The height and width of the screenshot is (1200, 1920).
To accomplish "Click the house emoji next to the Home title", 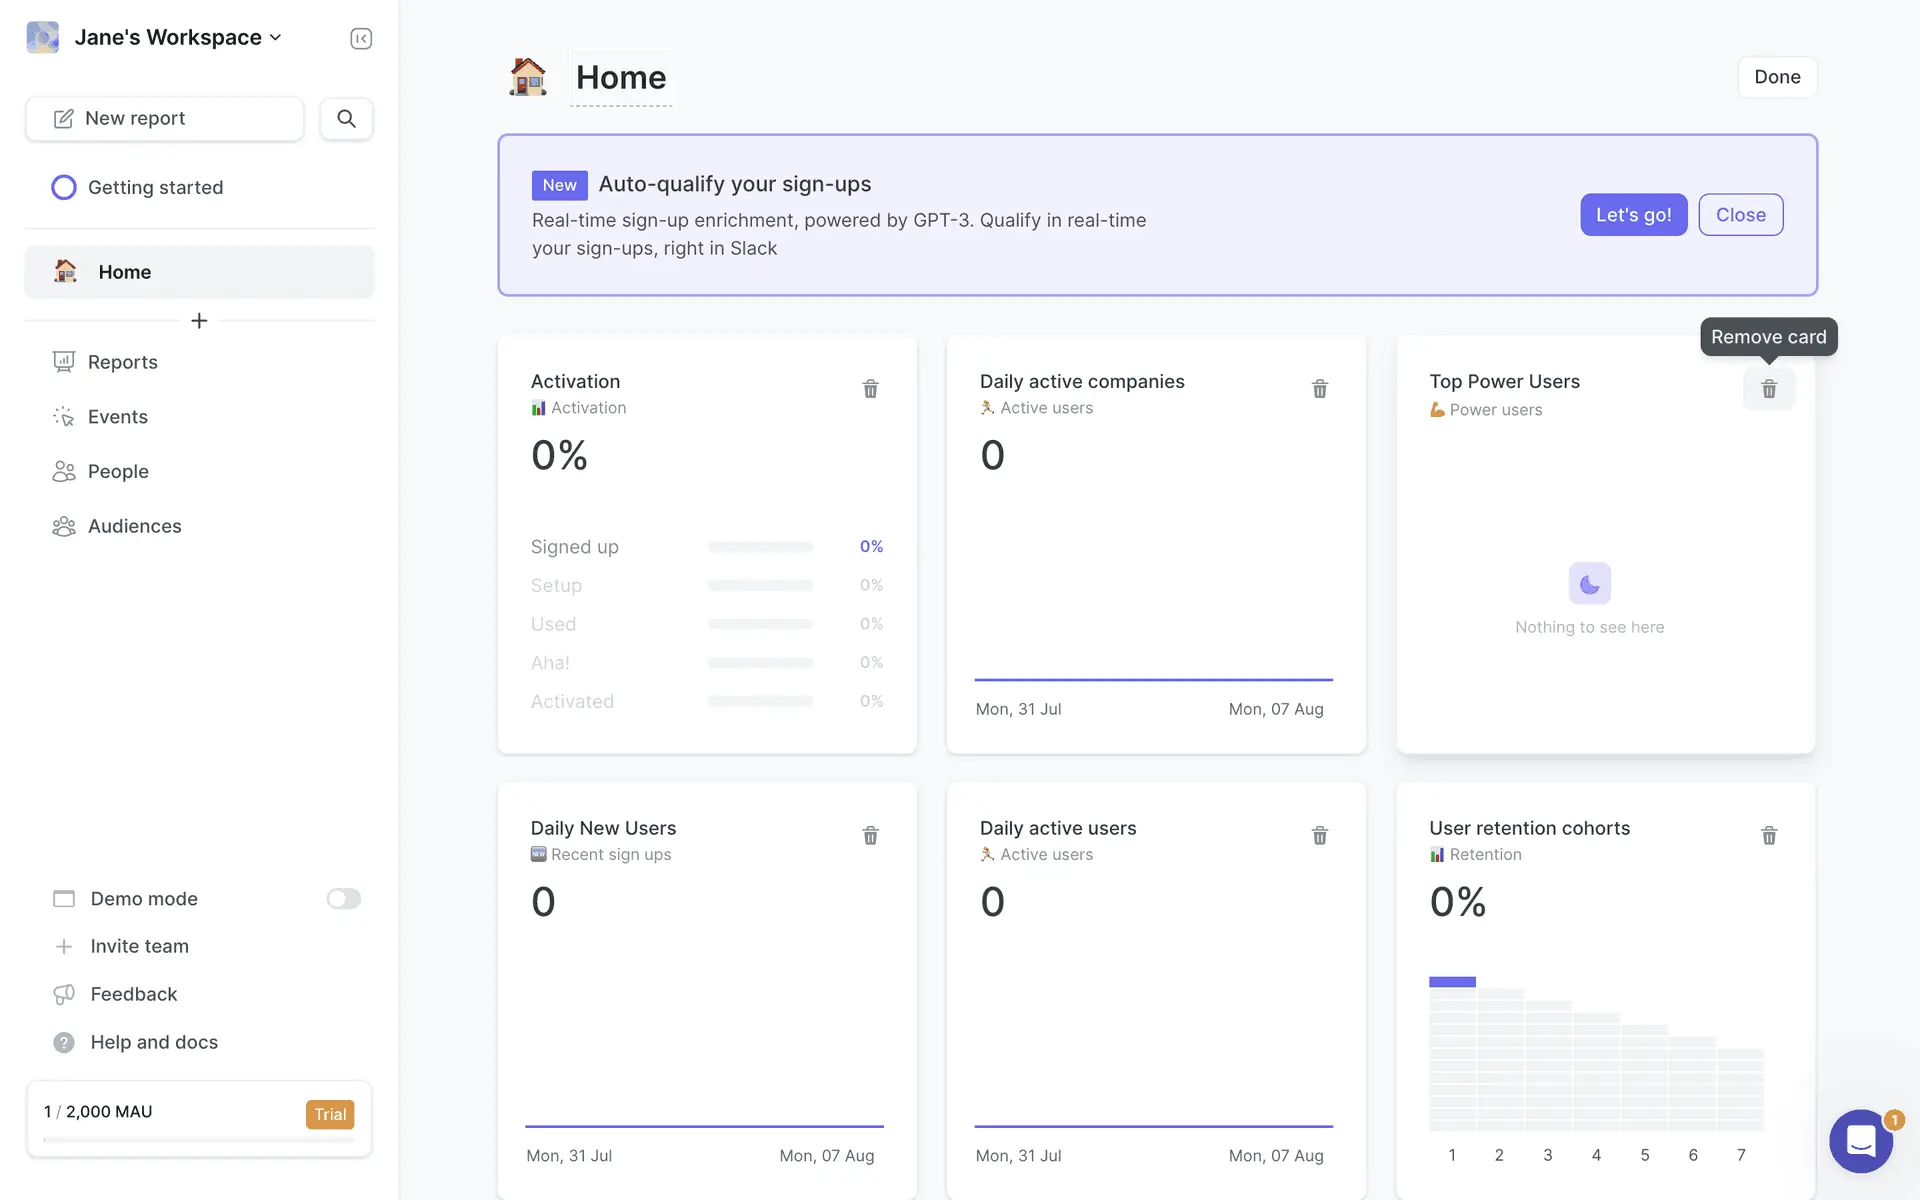I will [528, 77].
